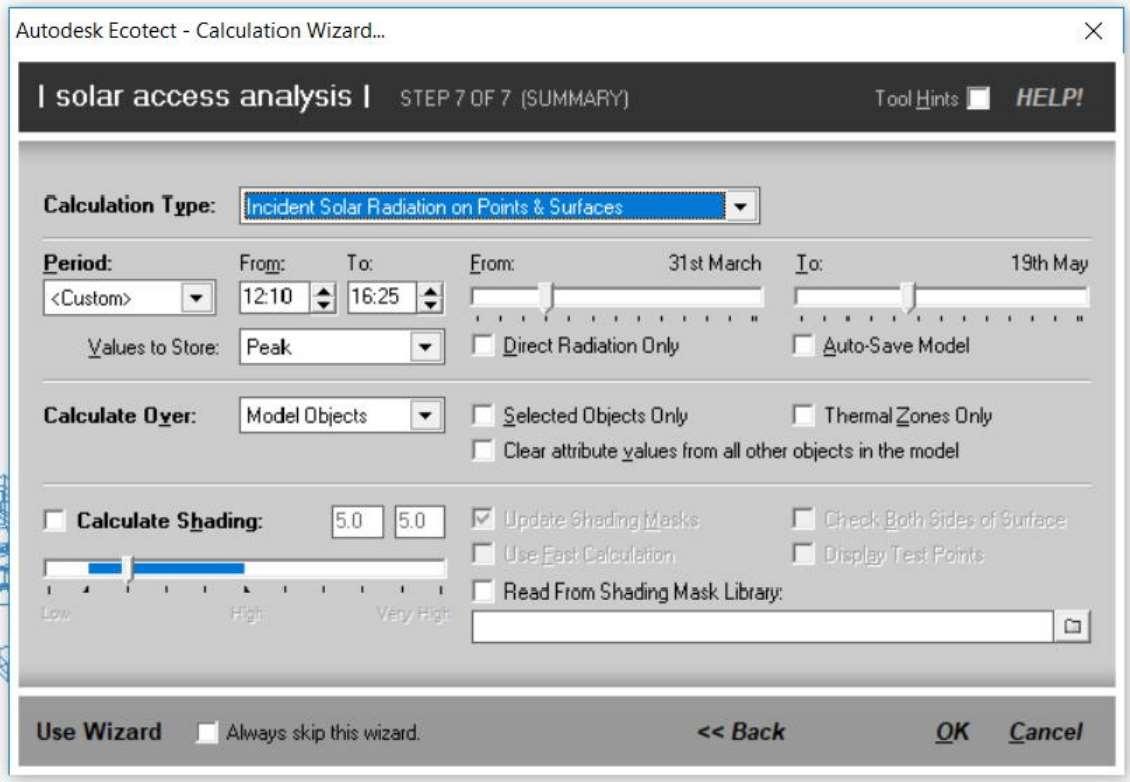Decrease the From time 12:10 value
This screenshot has height=782, width=1130.
coord(324,305)
